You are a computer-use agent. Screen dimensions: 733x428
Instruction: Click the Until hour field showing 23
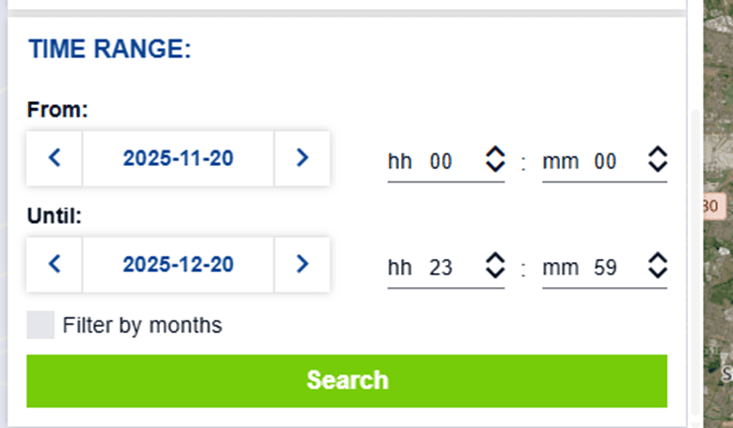(442, 267)
